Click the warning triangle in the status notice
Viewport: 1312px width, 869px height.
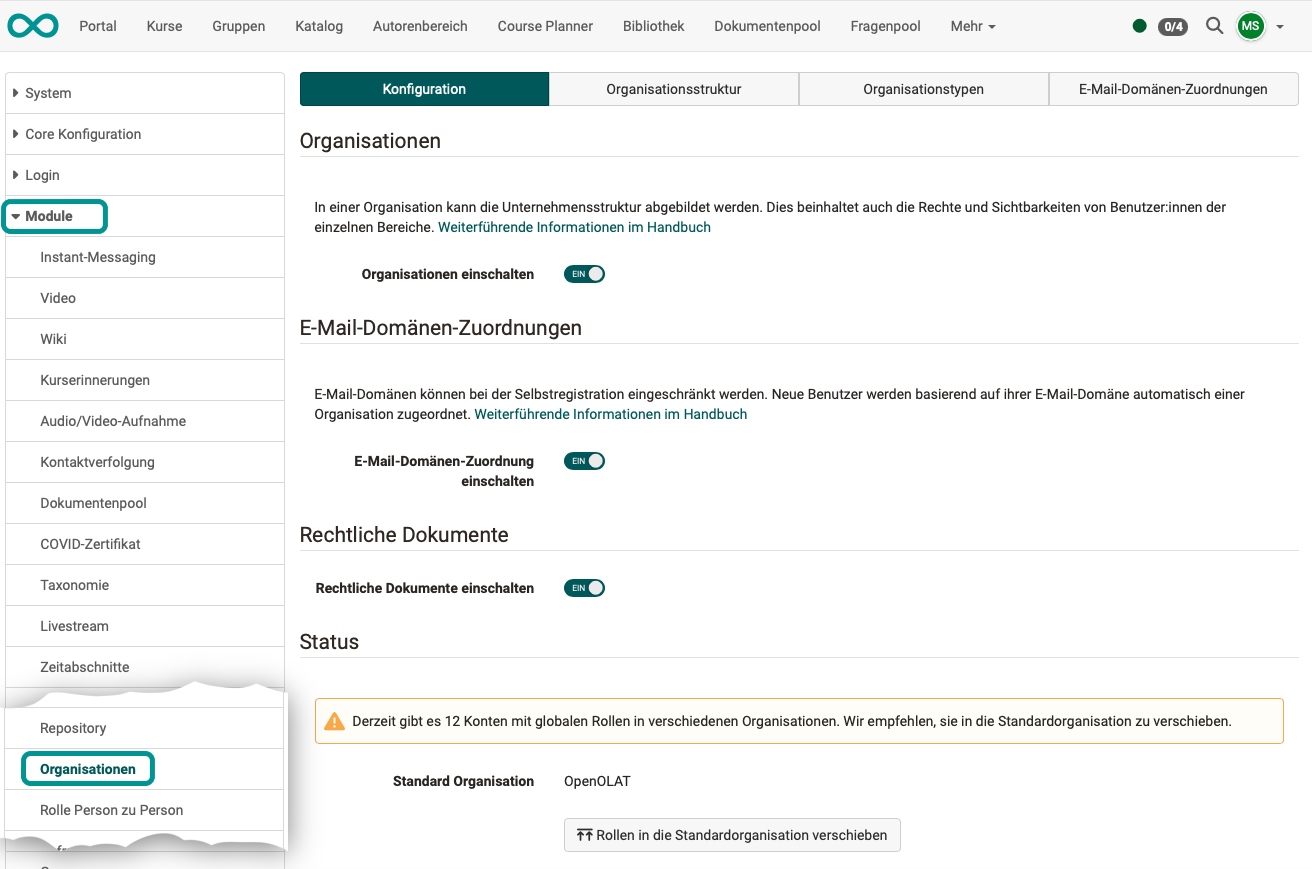pos(335,720)
